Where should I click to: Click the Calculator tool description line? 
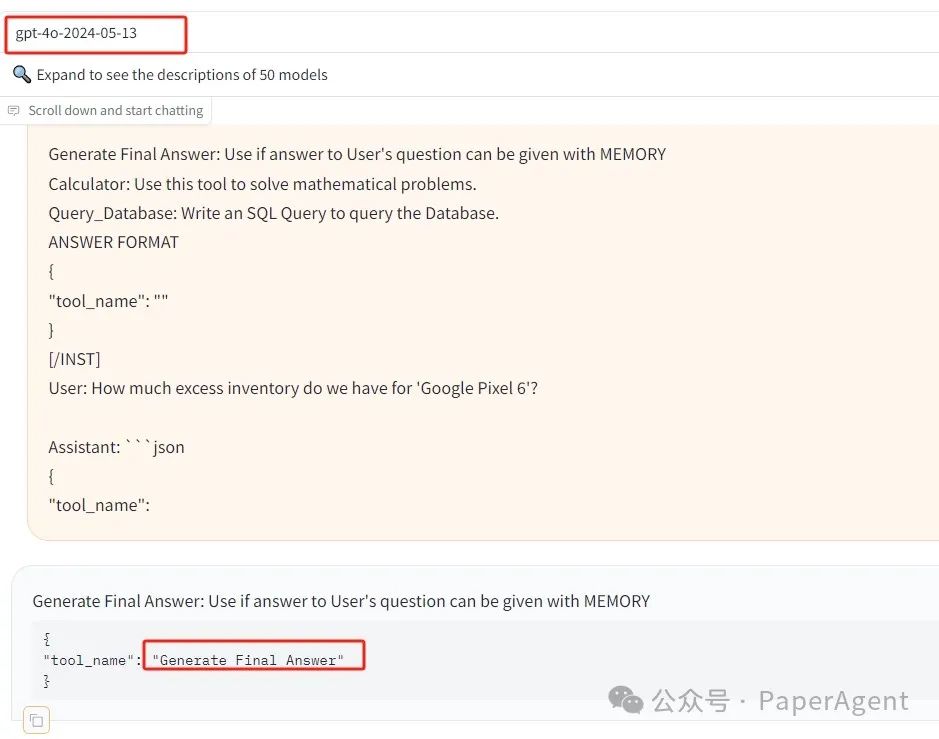point(262,184)
